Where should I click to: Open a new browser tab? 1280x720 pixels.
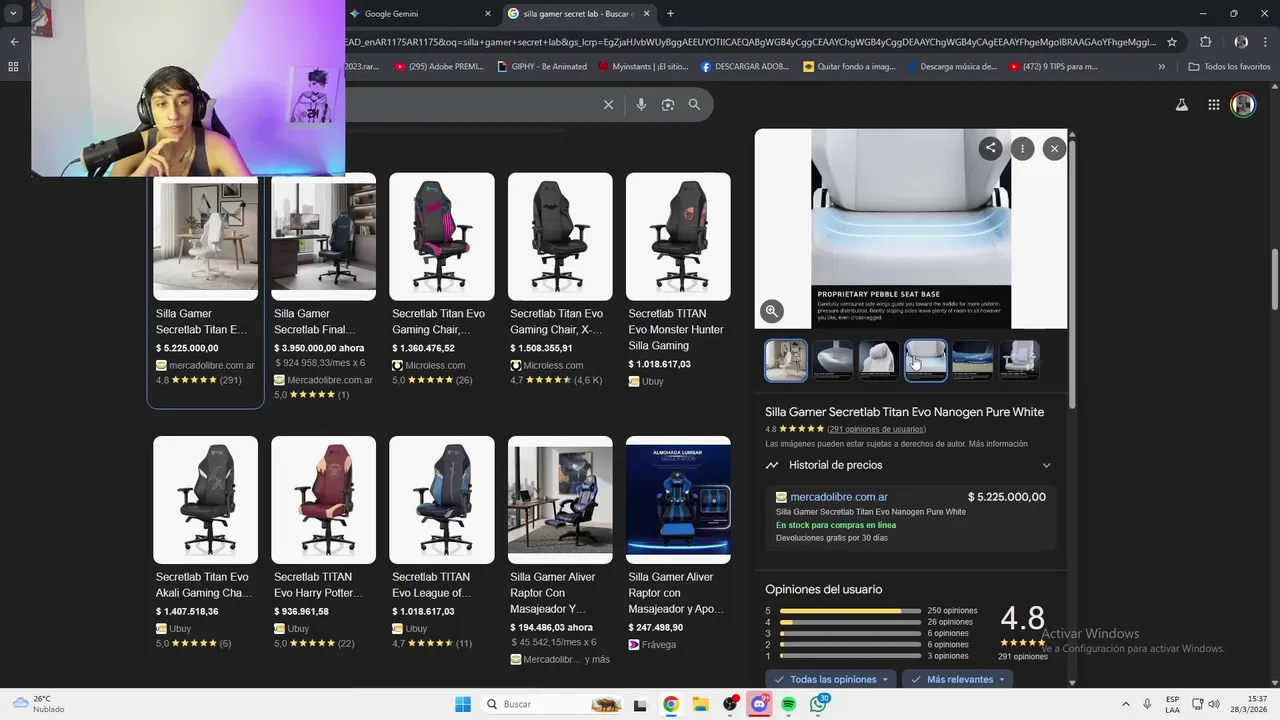tap(670, 14)
